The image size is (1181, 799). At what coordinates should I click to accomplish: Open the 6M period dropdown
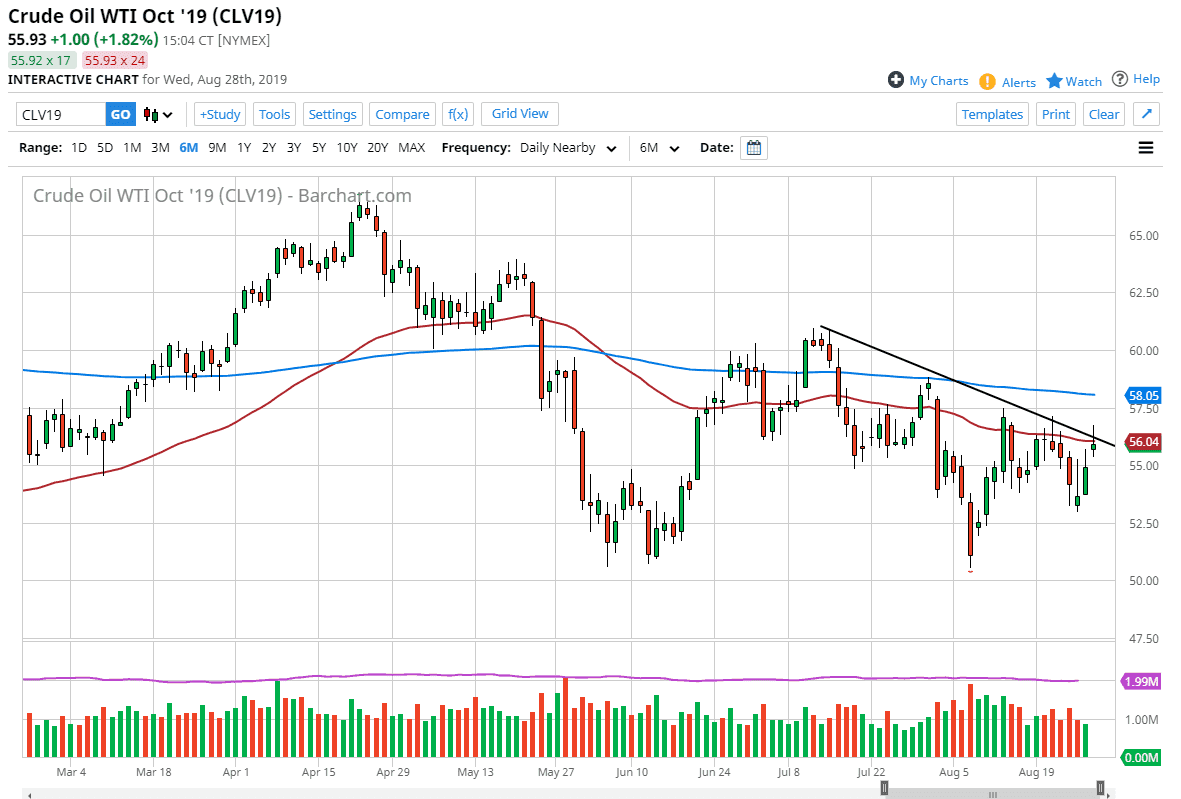coord(660,147)
